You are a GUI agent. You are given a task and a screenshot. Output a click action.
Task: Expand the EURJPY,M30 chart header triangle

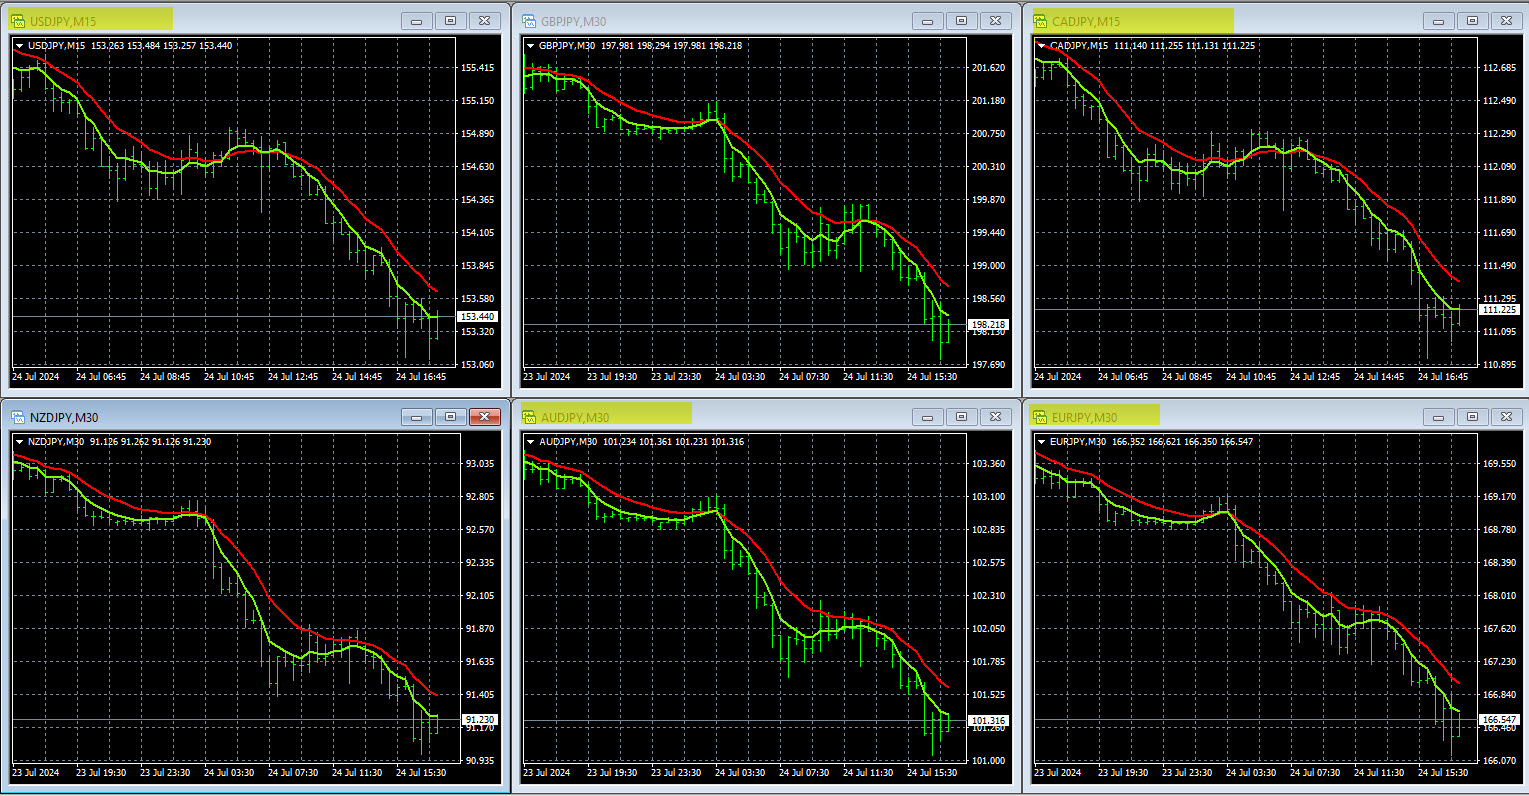(x=1041, y=441)
